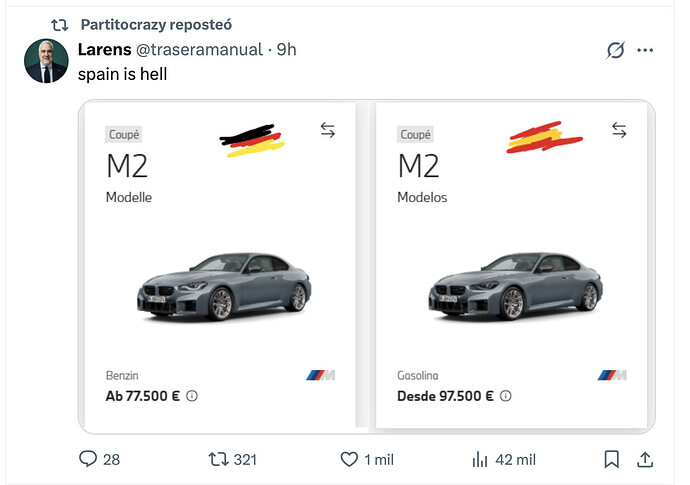Like the post with the heart icon
The height and width of the screenshot is (485, 690).
(349, 459)
